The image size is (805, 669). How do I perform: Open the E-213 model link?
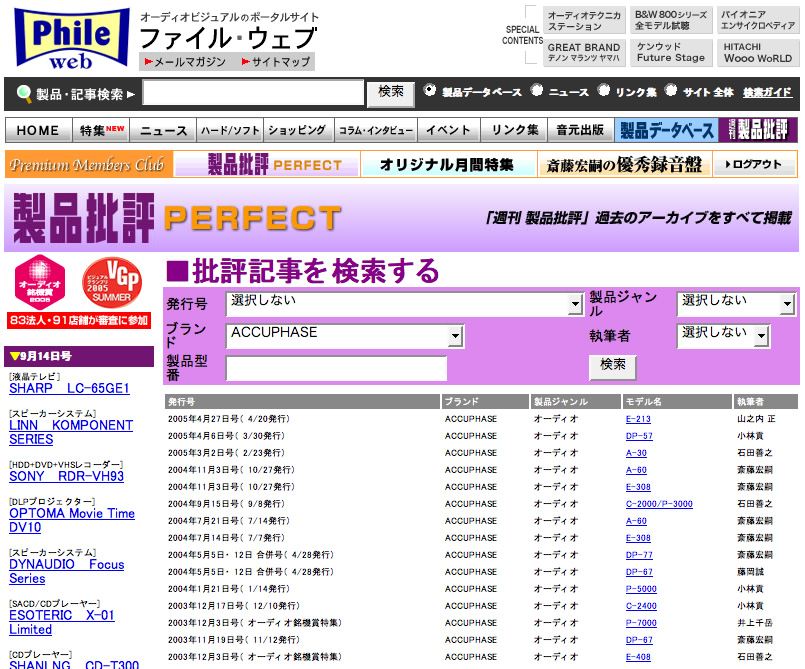(x=638, y=419)
